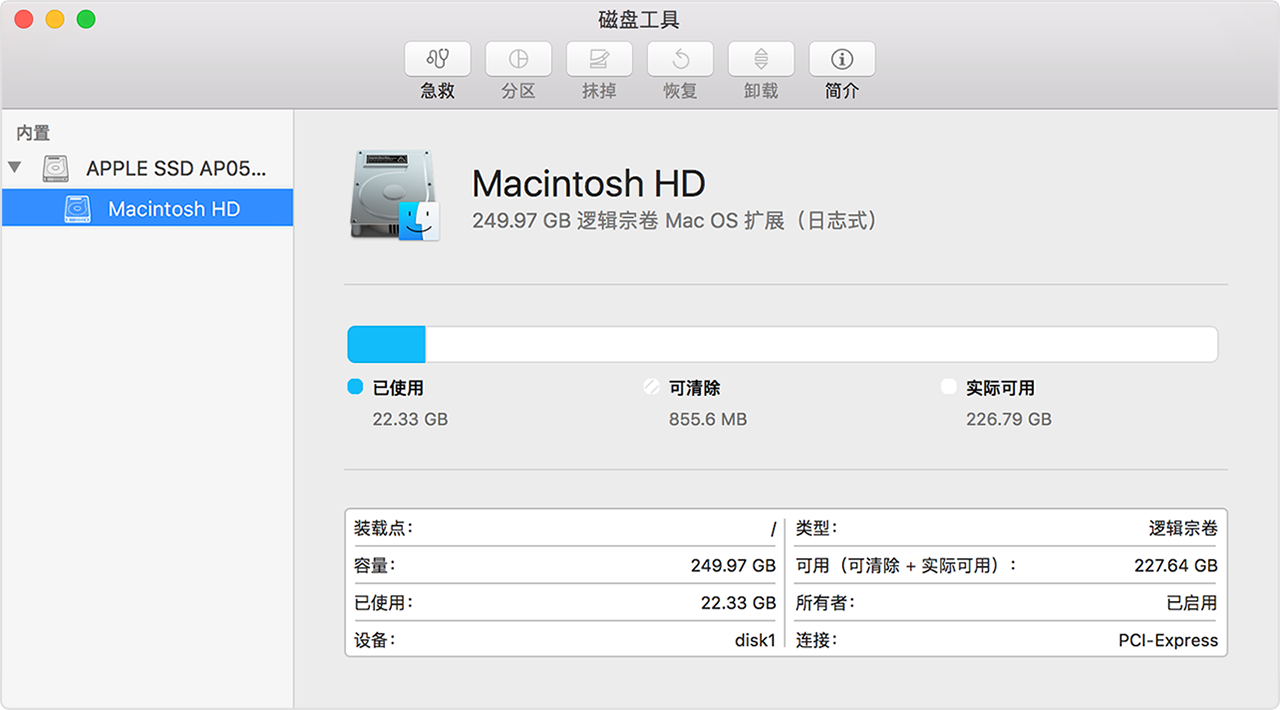Click the Partition (分区) pie icon

[x=518, y=59]
